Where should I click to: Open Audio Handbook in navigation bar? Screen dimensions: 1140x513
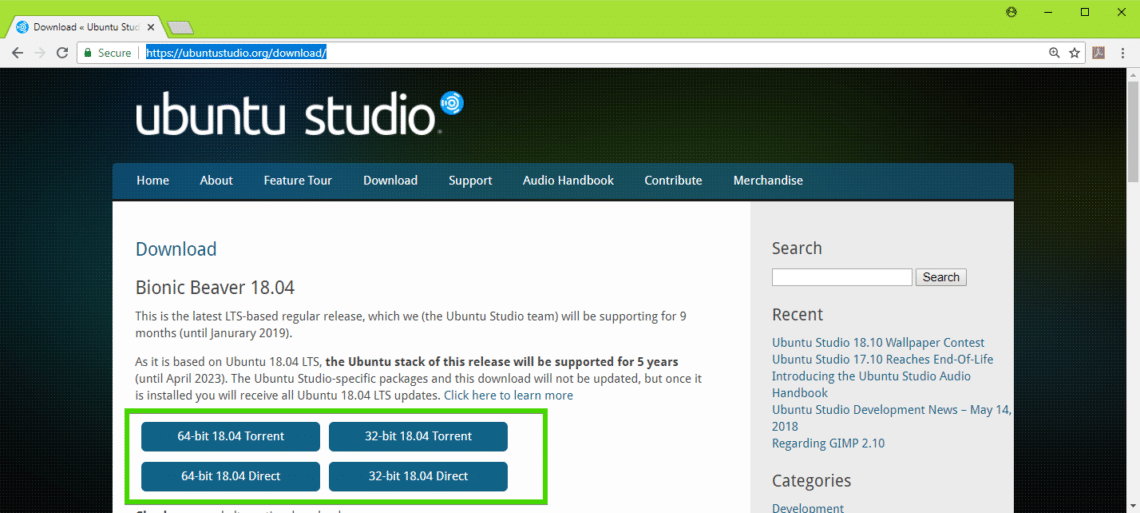click(568, 181)
